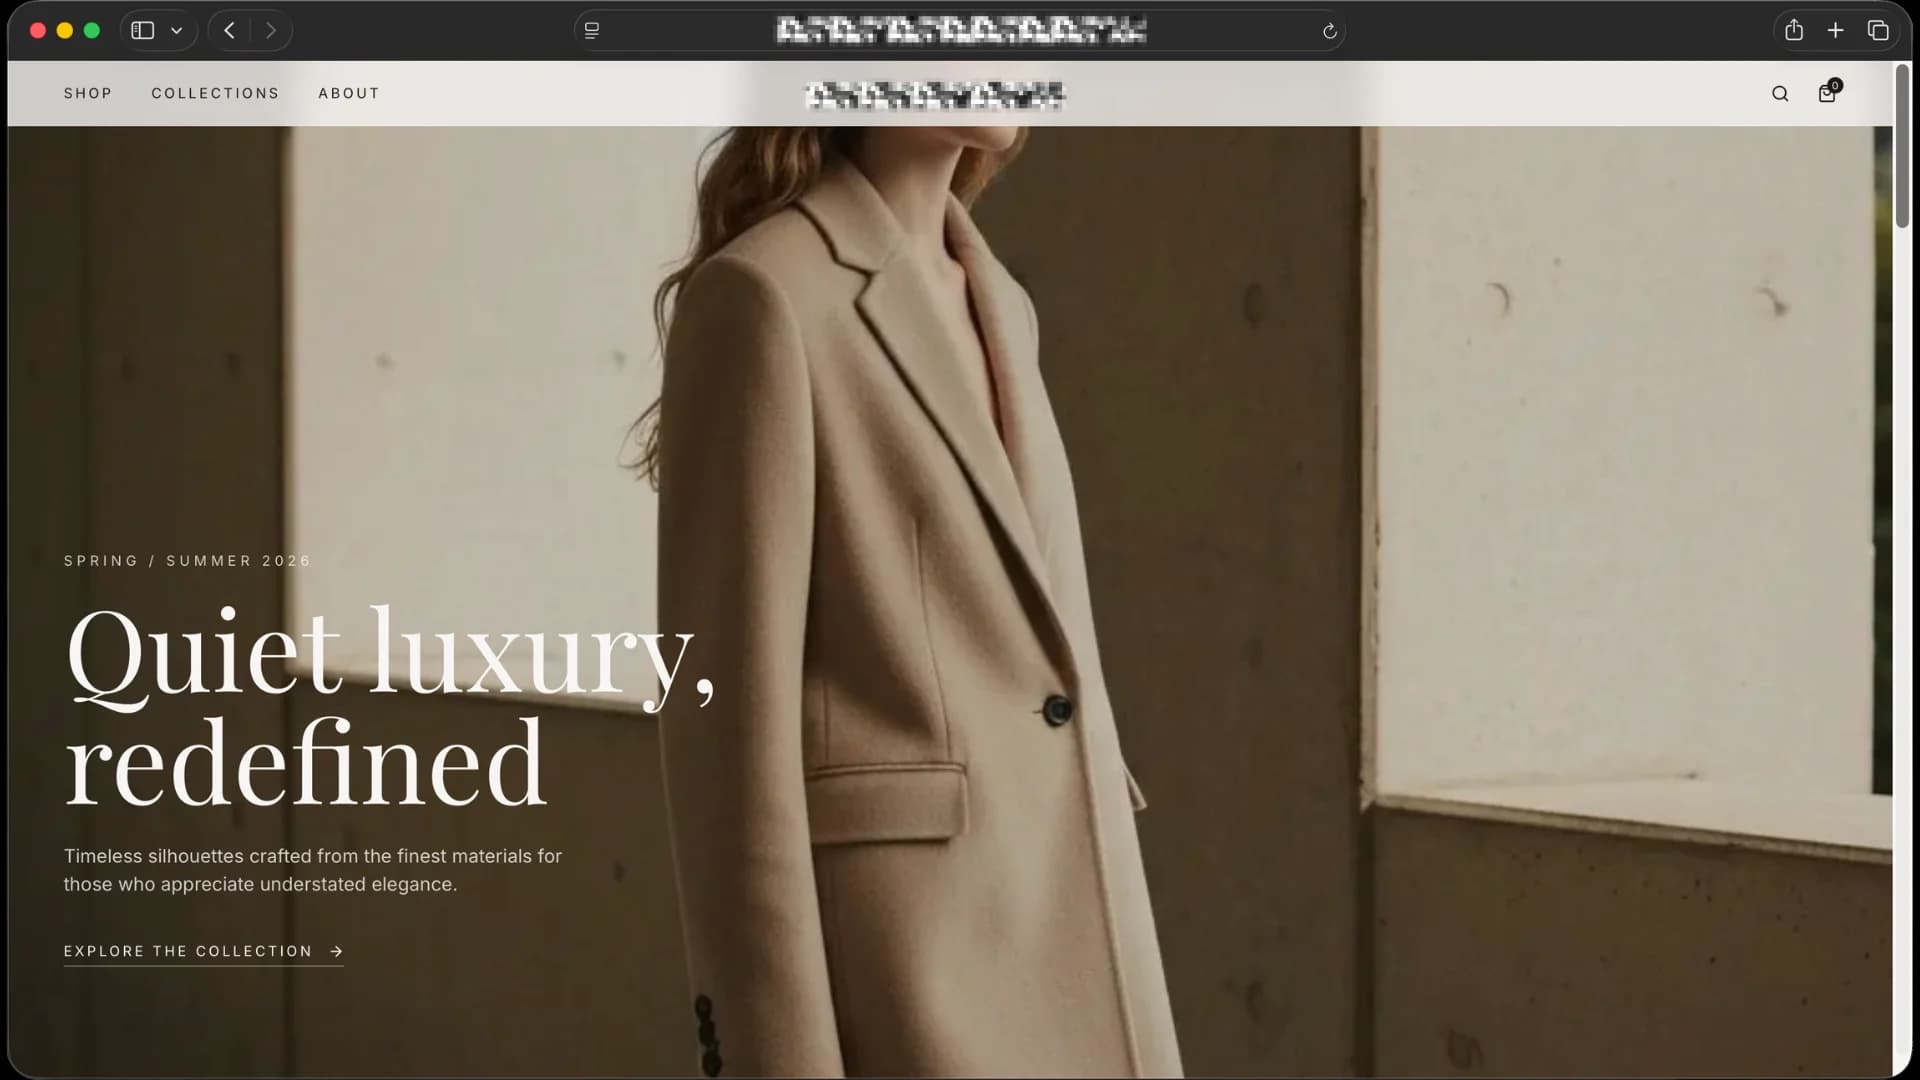
Task: Reload the current page
Action: [1329, 31]
